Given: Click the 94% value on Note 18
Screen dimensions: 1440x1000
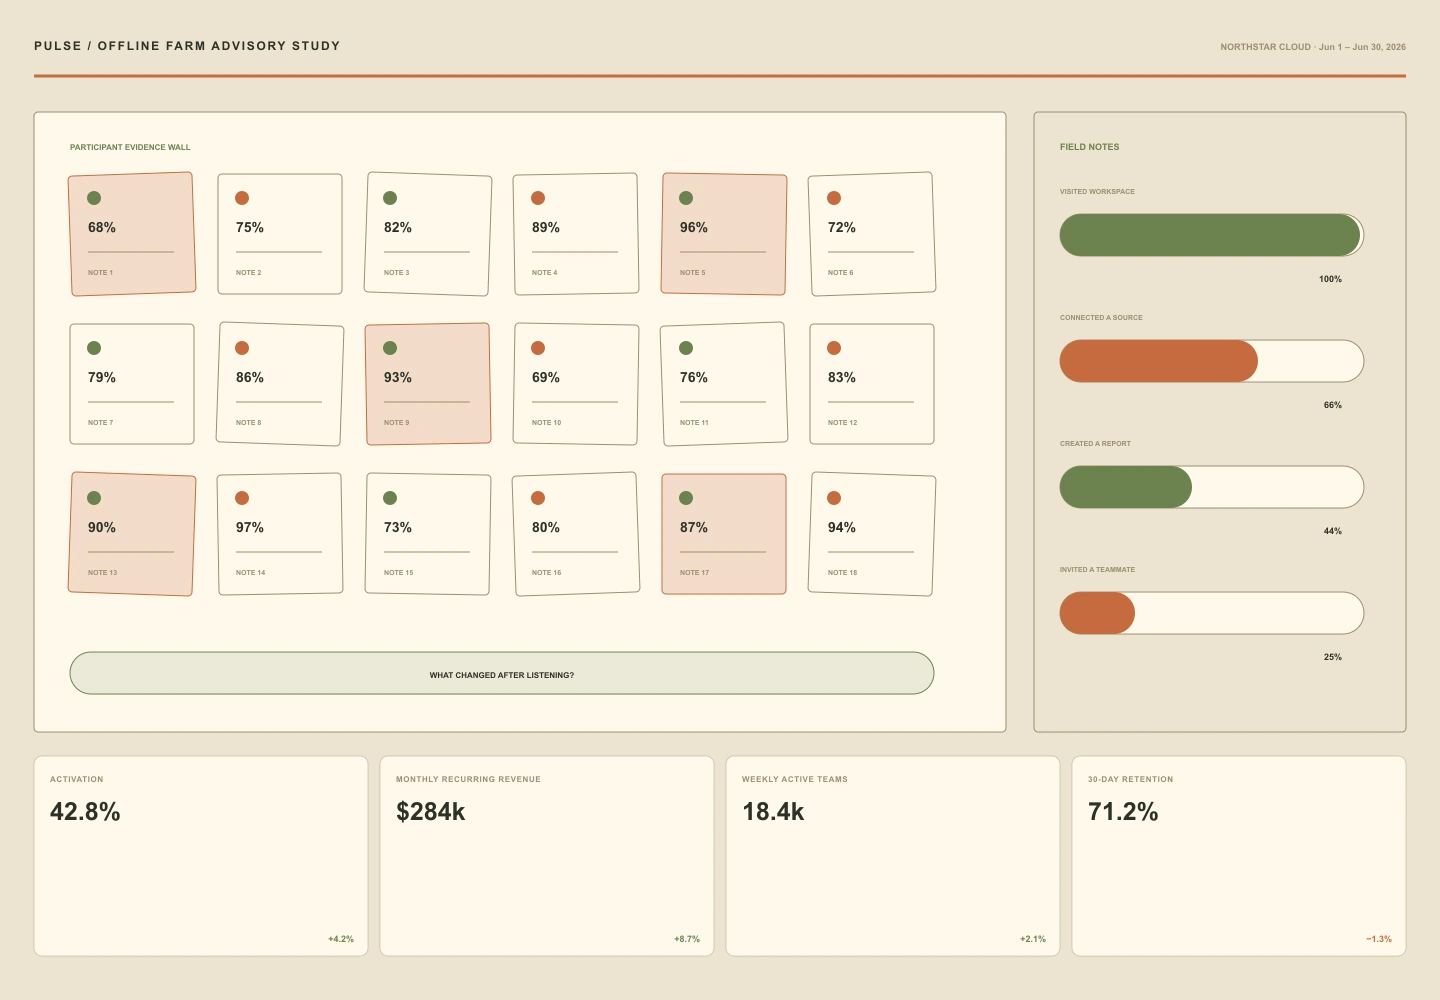Looking at the screenshot, I should click(x=842, y=527).
